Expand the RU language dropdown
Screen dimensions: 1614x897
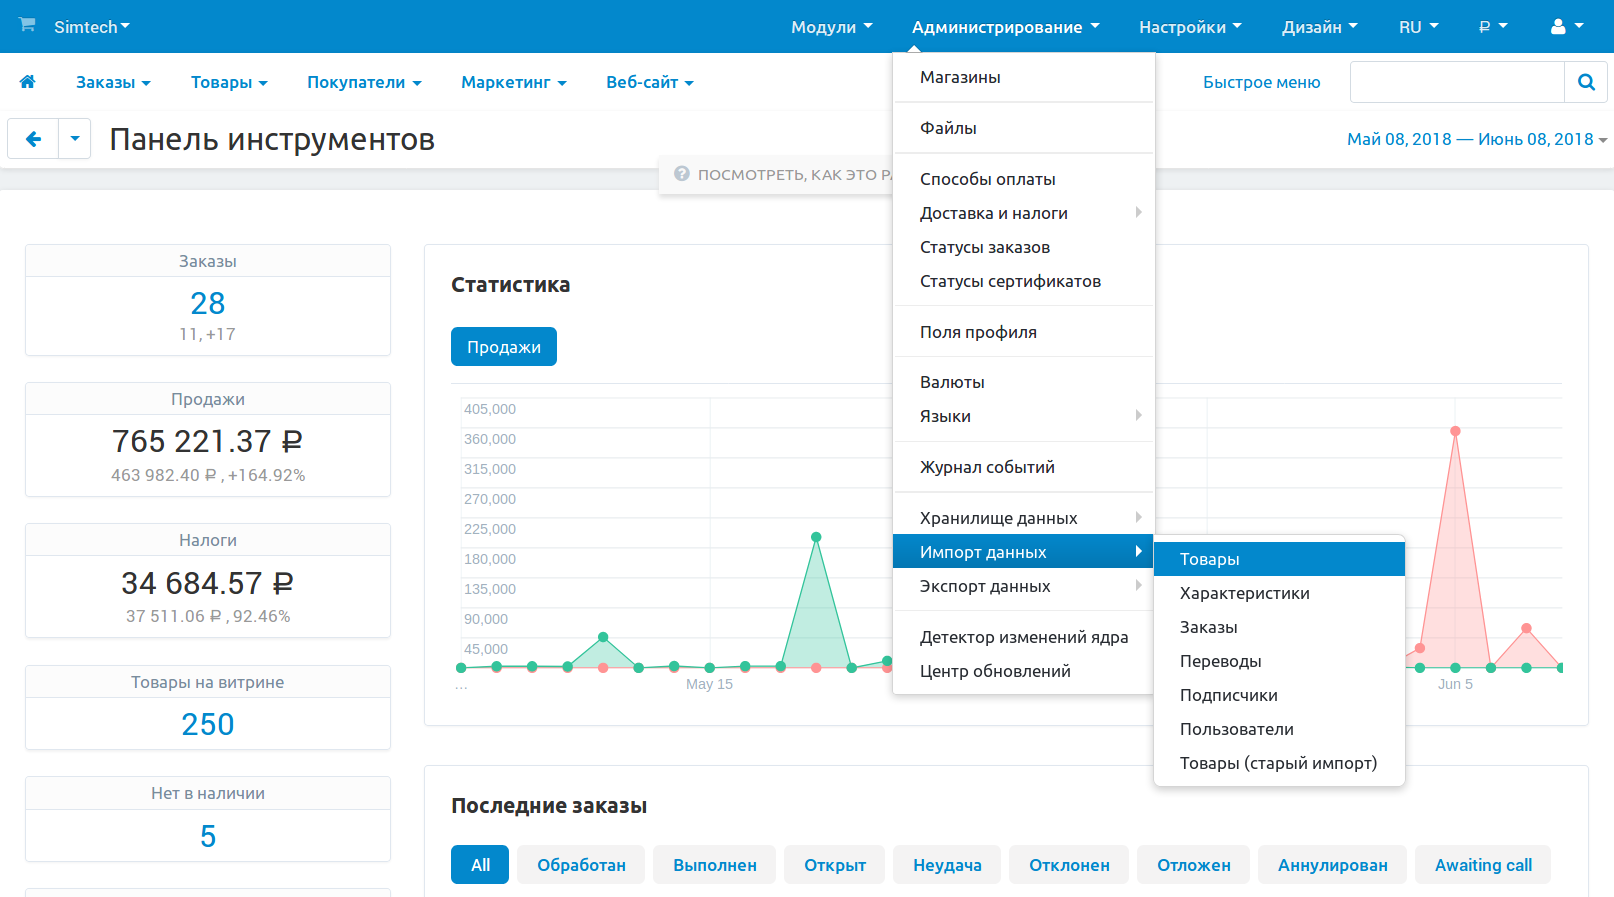(x=1417, y=27)
